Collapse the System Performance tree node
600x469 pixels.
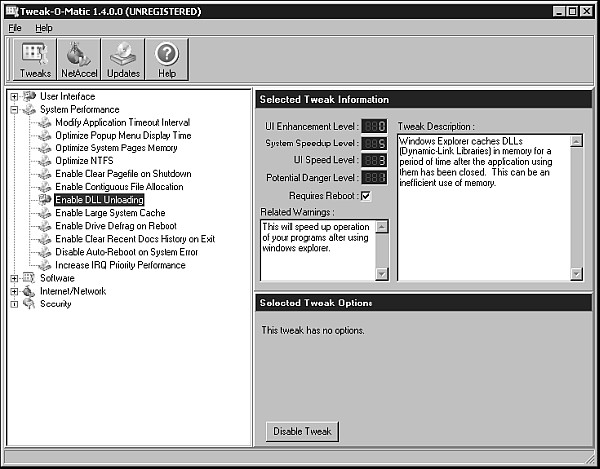(x=14, y=109)
